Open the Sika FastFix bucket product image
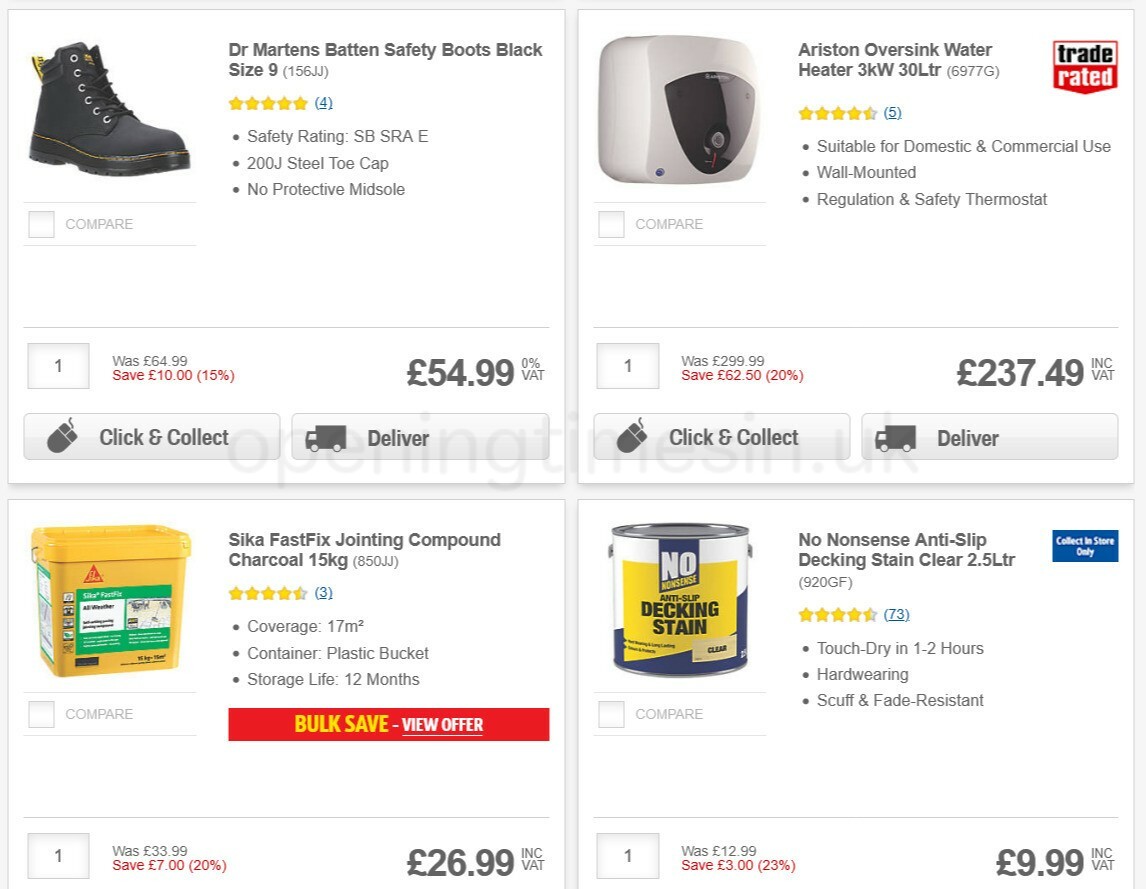This screenshot has width=1146, height=889. pyautogui.click(x=110, y=600)
